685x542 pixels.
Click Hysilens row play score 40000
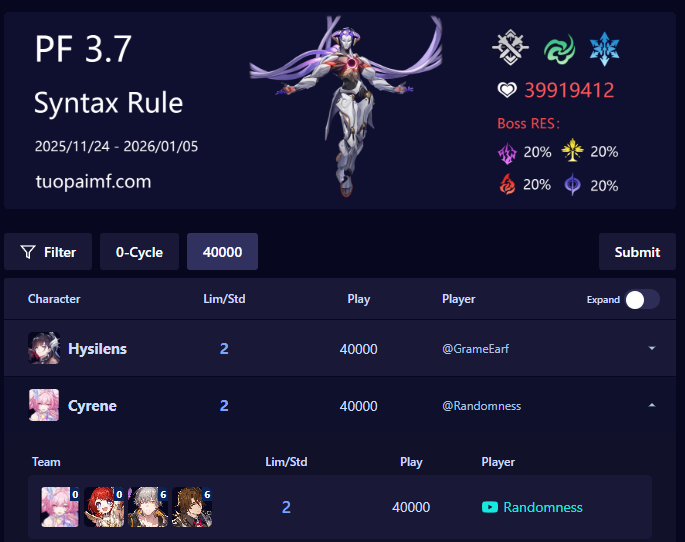tap(359, 349)
